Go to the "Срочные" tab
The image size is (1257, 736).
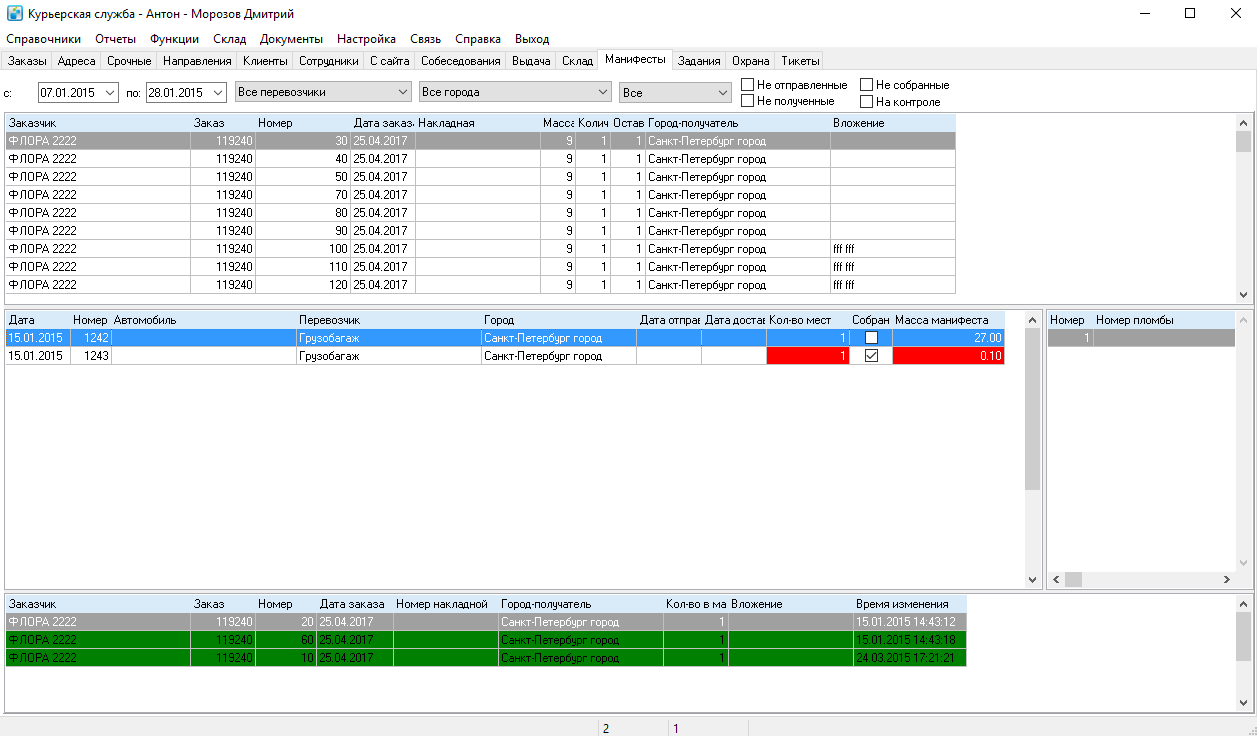pyautogui.click(x=129, y=61)
